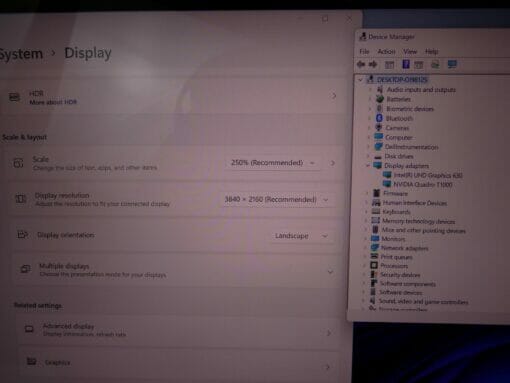Screen dimensions: 510x383
Task: Select Mice and other pointing devices
Action: (423, 230)
